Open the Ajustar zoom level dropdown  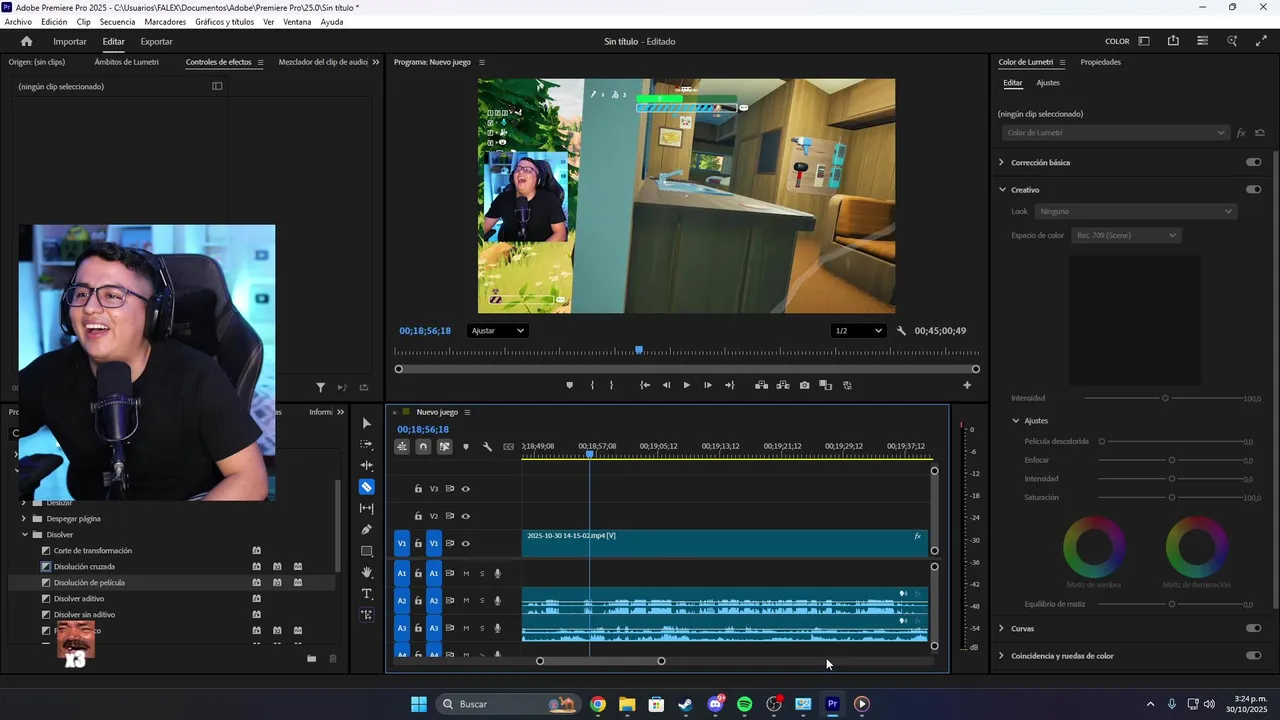[497, 331]
